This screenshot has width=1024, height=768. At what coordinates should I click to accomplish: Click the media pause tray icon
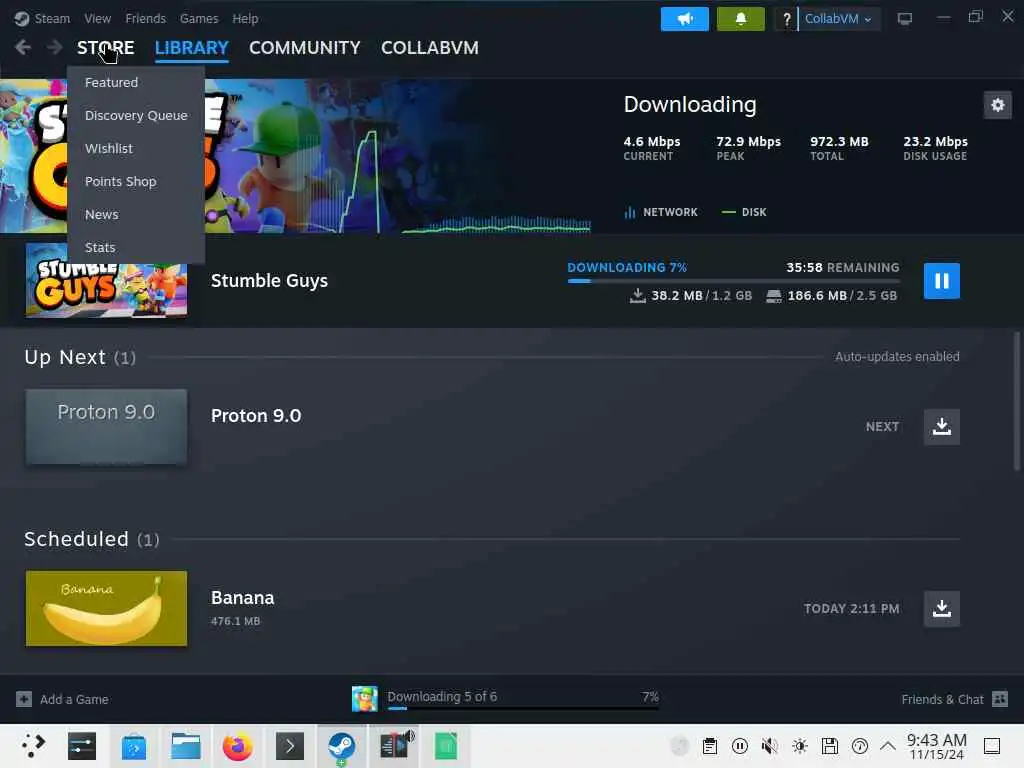739,746
